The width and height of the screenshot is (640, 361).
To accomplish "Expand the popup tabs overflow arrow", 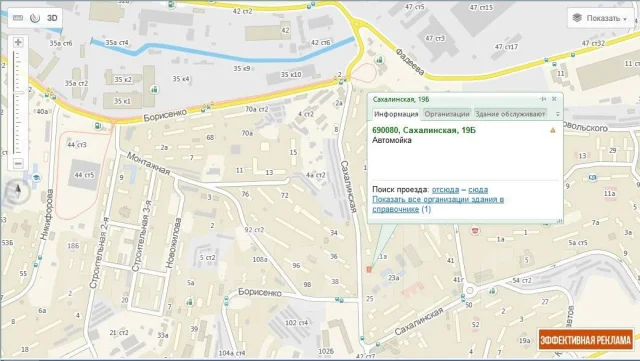I will pos(557,114).
